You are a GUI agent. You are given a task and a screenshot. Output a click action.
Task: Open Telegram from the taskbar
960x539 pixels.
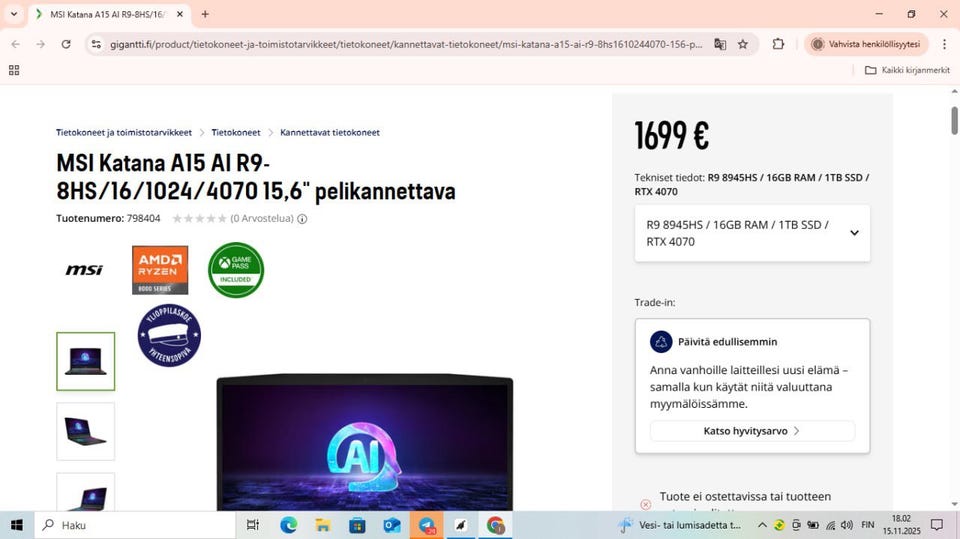click(x=426, y=525)
